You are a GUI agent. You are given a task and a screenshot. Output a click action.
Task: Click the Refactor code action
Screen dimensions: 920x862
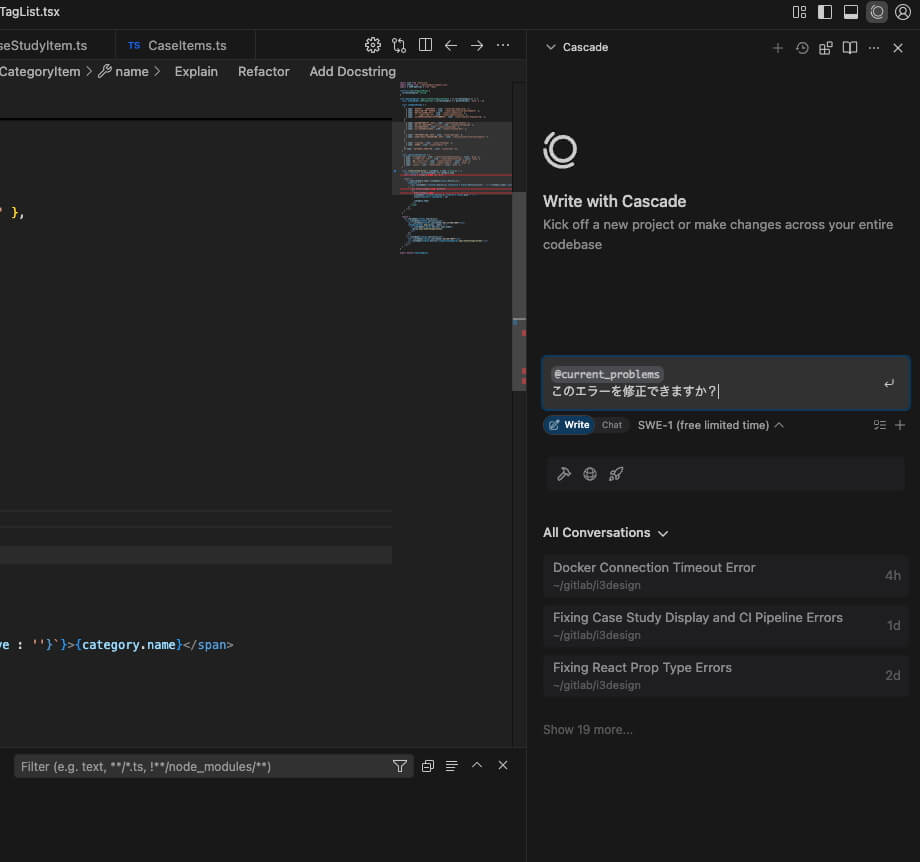coord(263,72)
